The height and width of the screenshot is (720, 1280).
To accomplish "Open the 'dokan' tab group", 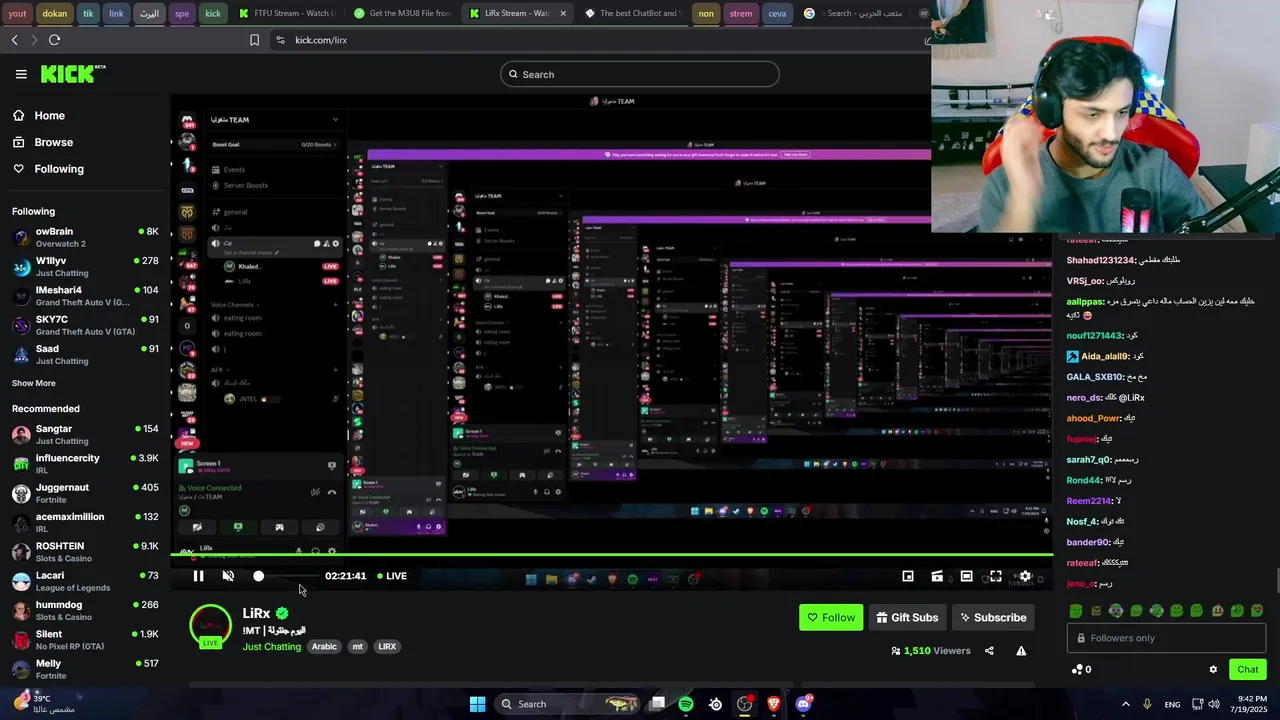I will (x=54, y=14).
